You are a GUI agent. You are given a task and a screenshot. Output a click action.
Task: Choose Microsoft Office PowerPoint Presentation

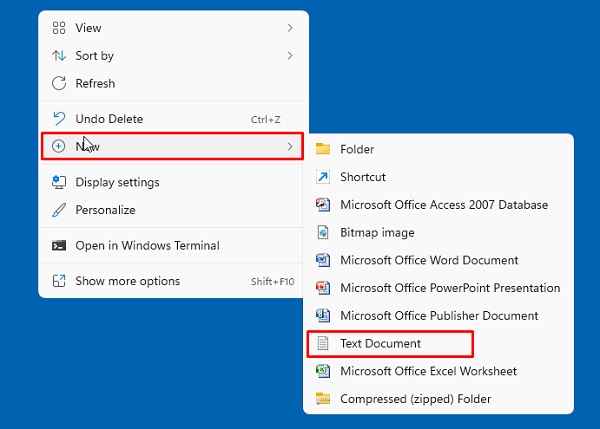(439, 288)
